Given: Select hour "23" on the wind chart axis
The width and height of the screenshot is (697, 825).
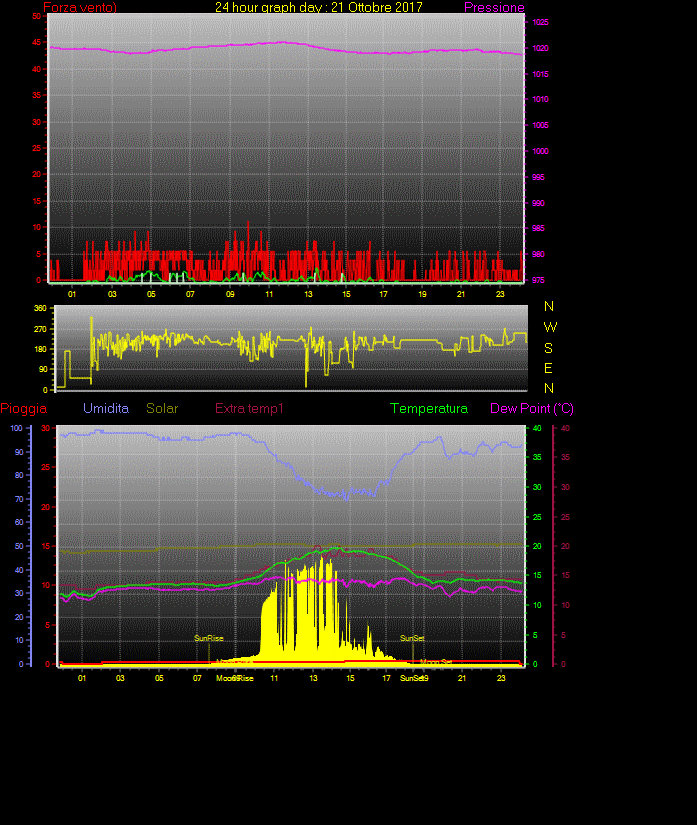Looking at the screenshot, I should [500, 294].
